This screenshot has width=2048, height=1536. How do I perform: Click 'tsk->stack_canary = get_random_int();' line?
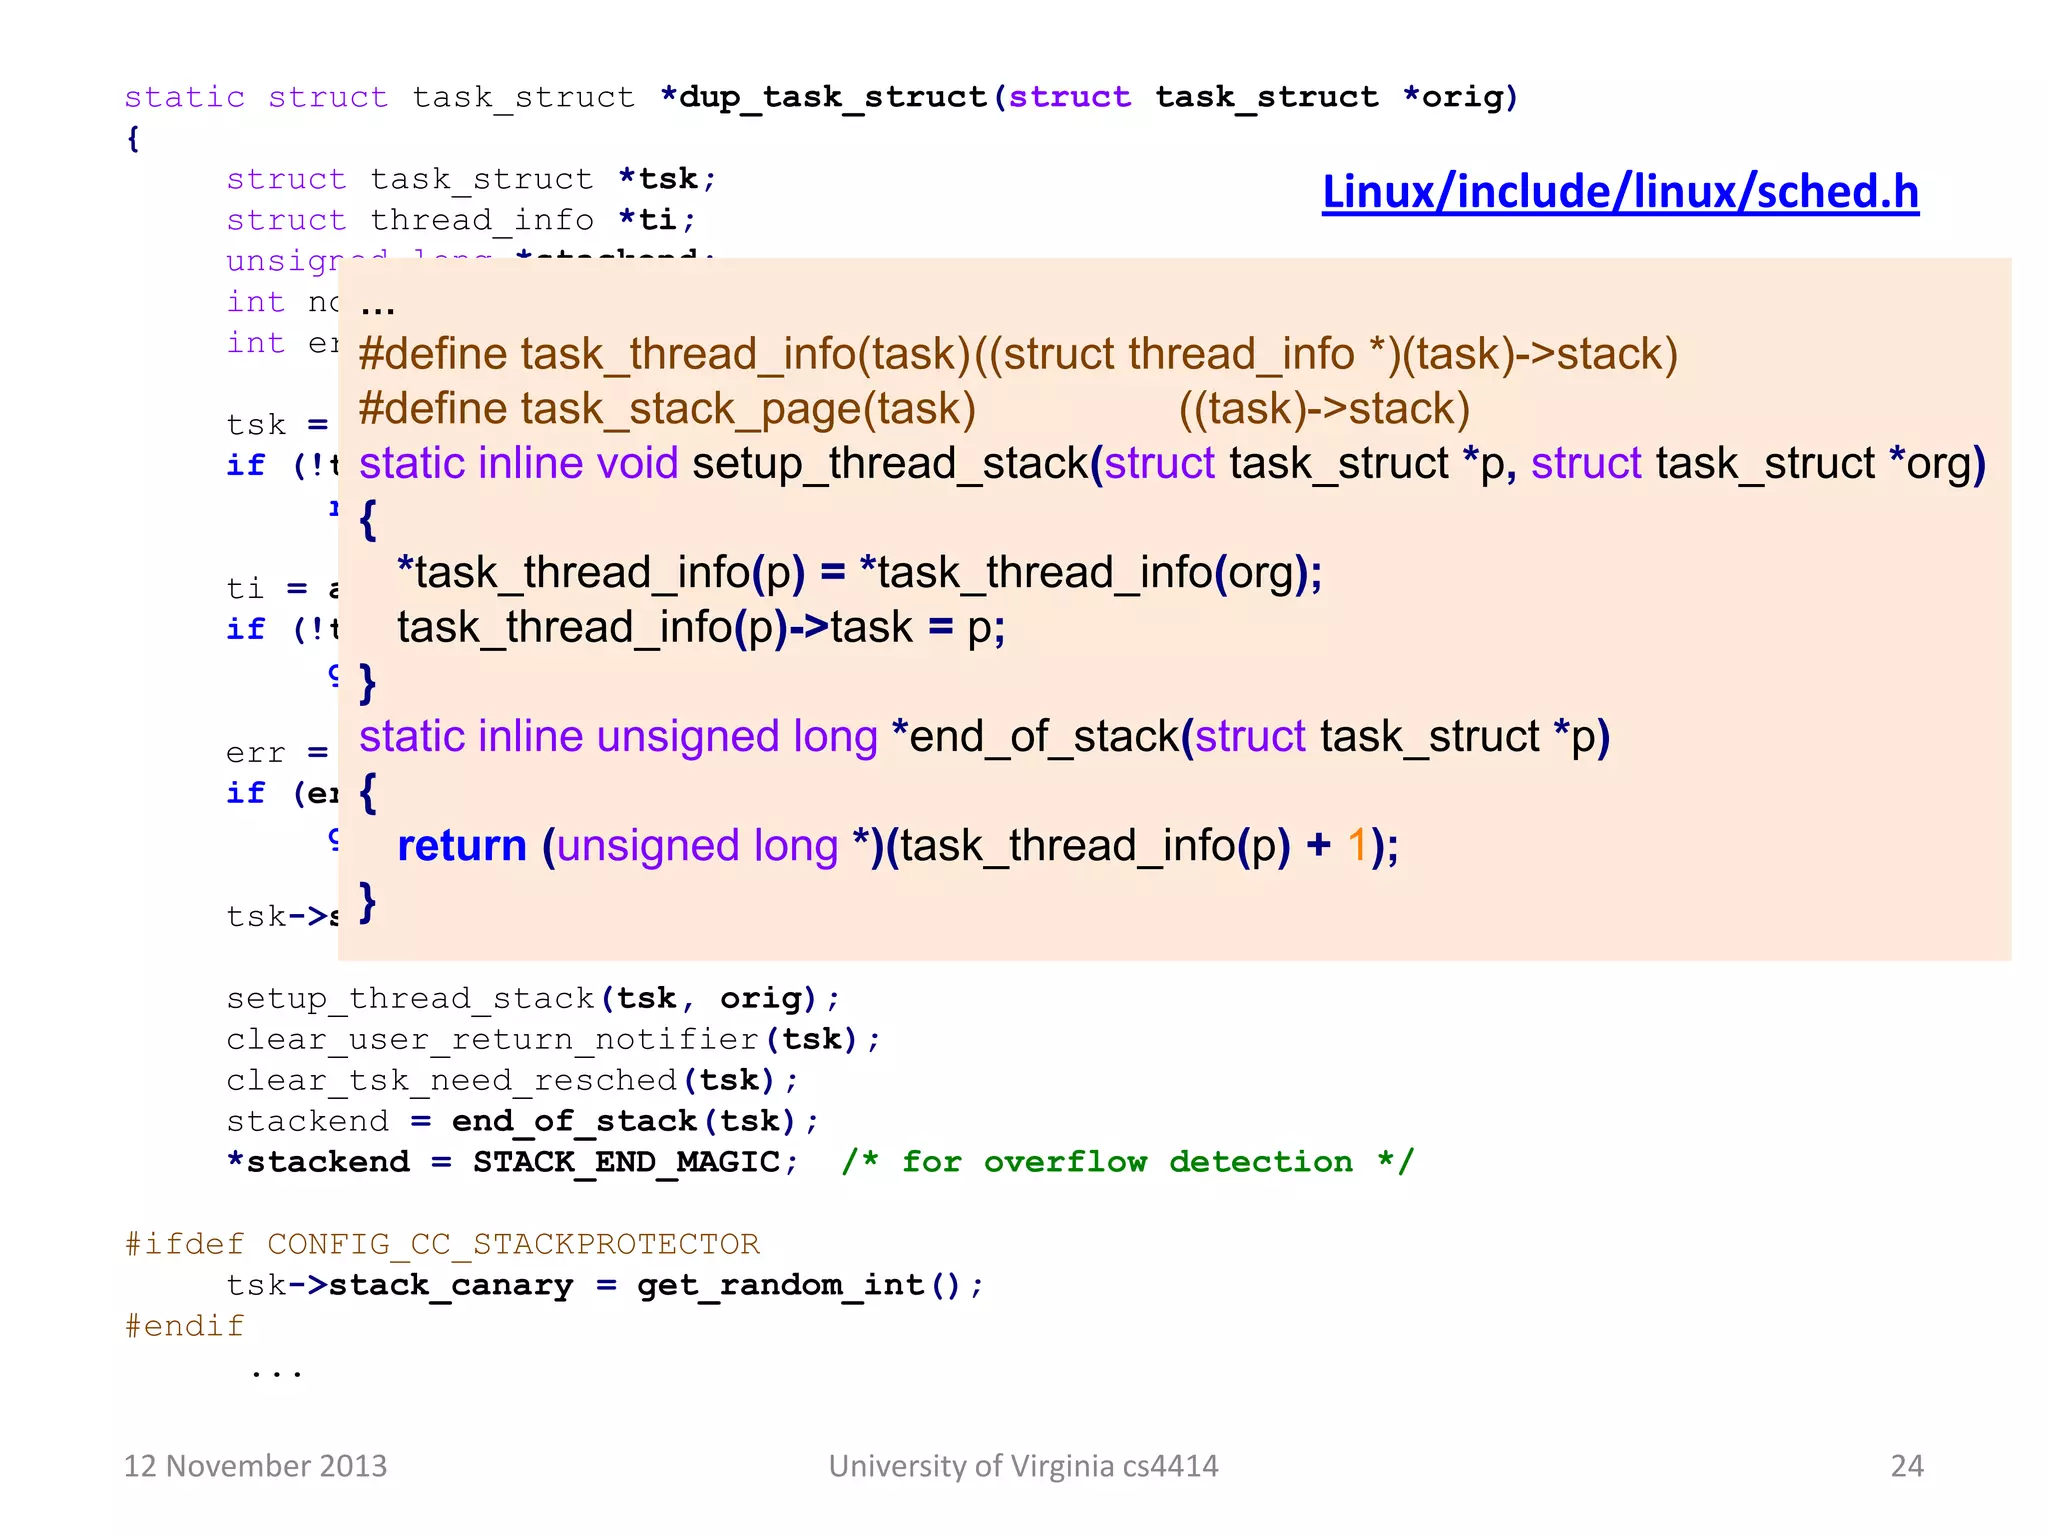pyautogui.click(x=605, y=1285)
